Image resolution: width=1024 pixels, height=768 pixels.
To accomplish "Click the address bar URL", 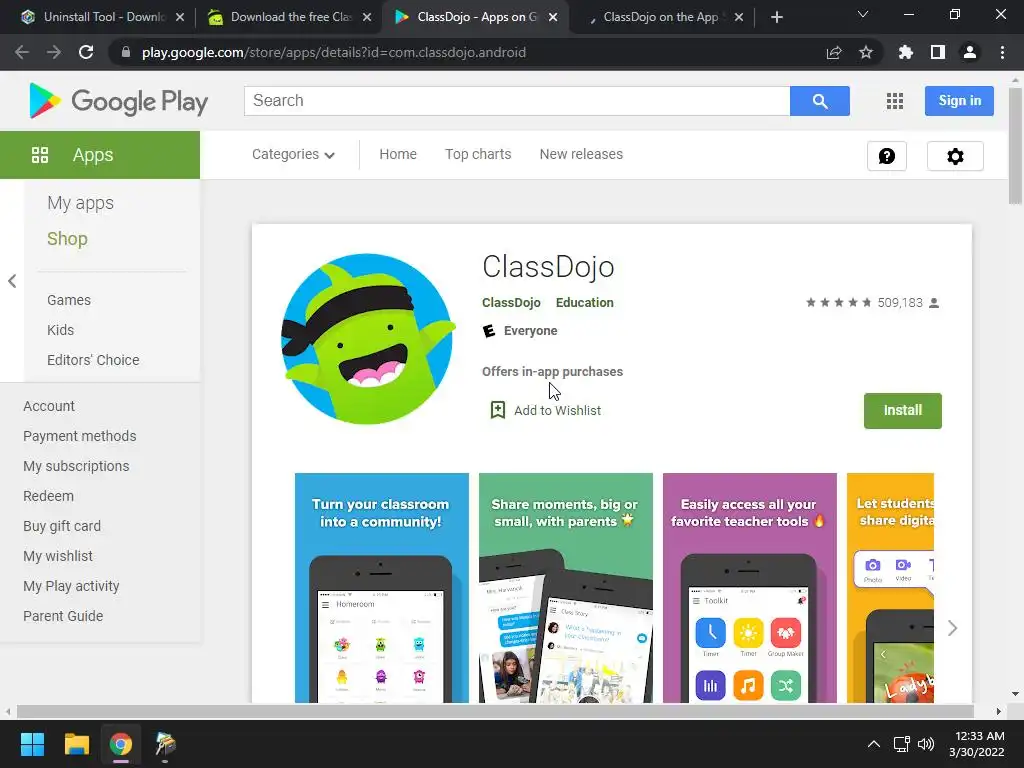I will (x=334, y=52).
